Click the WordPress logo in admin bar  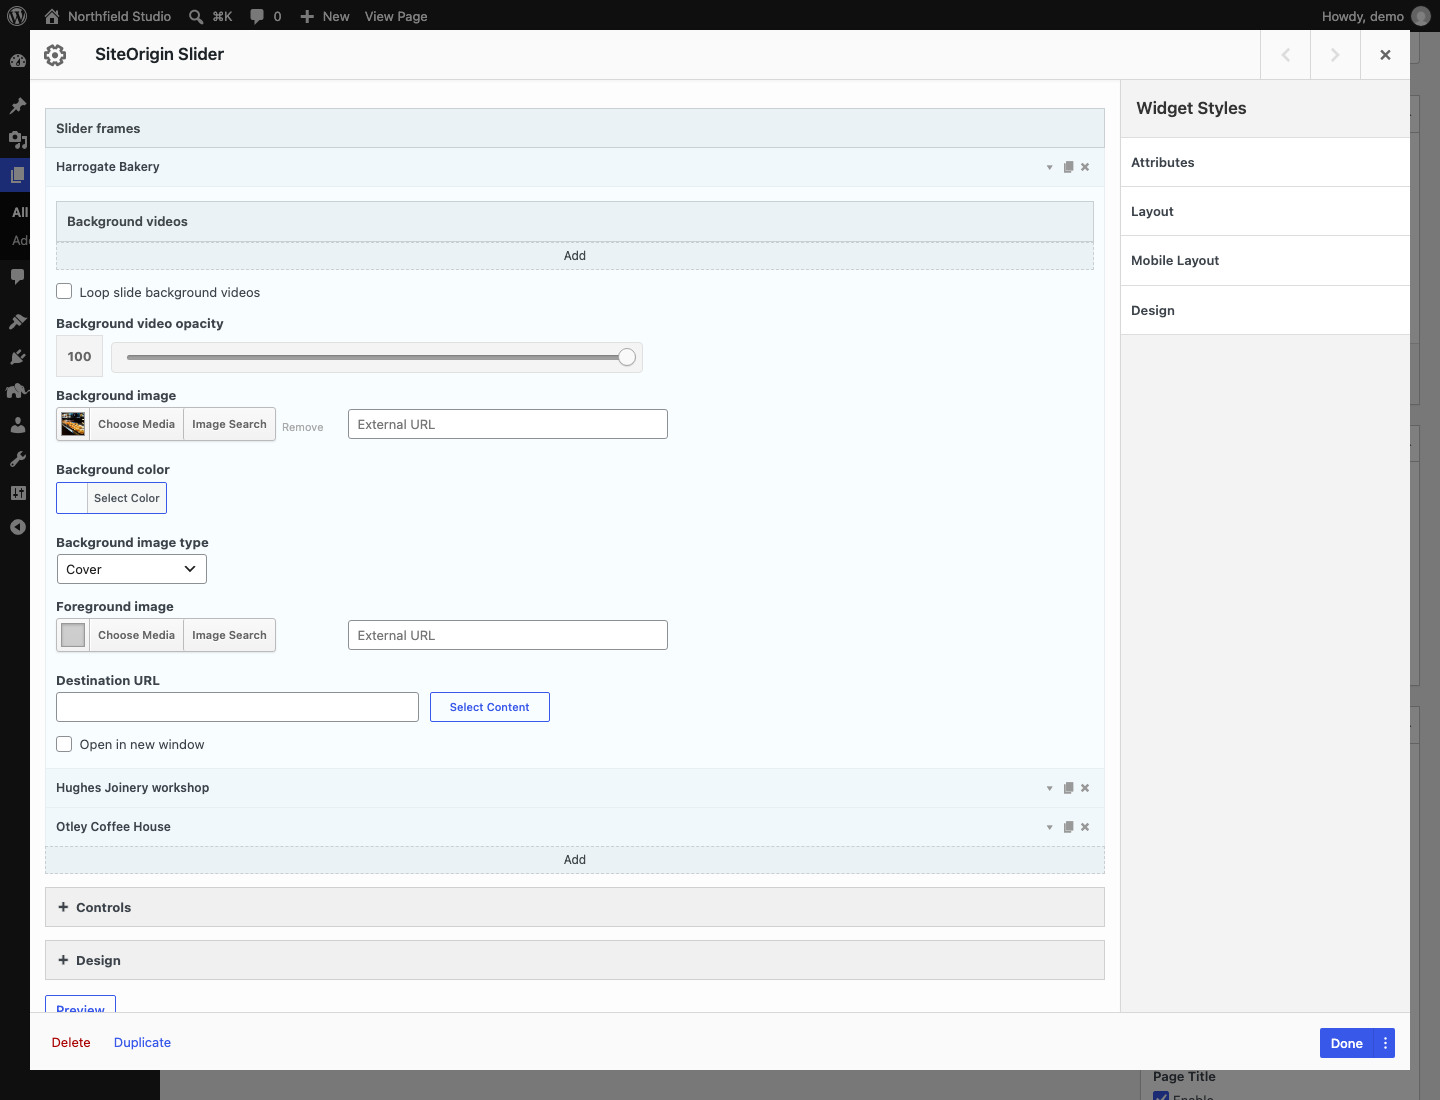click(x=17, y=16)
